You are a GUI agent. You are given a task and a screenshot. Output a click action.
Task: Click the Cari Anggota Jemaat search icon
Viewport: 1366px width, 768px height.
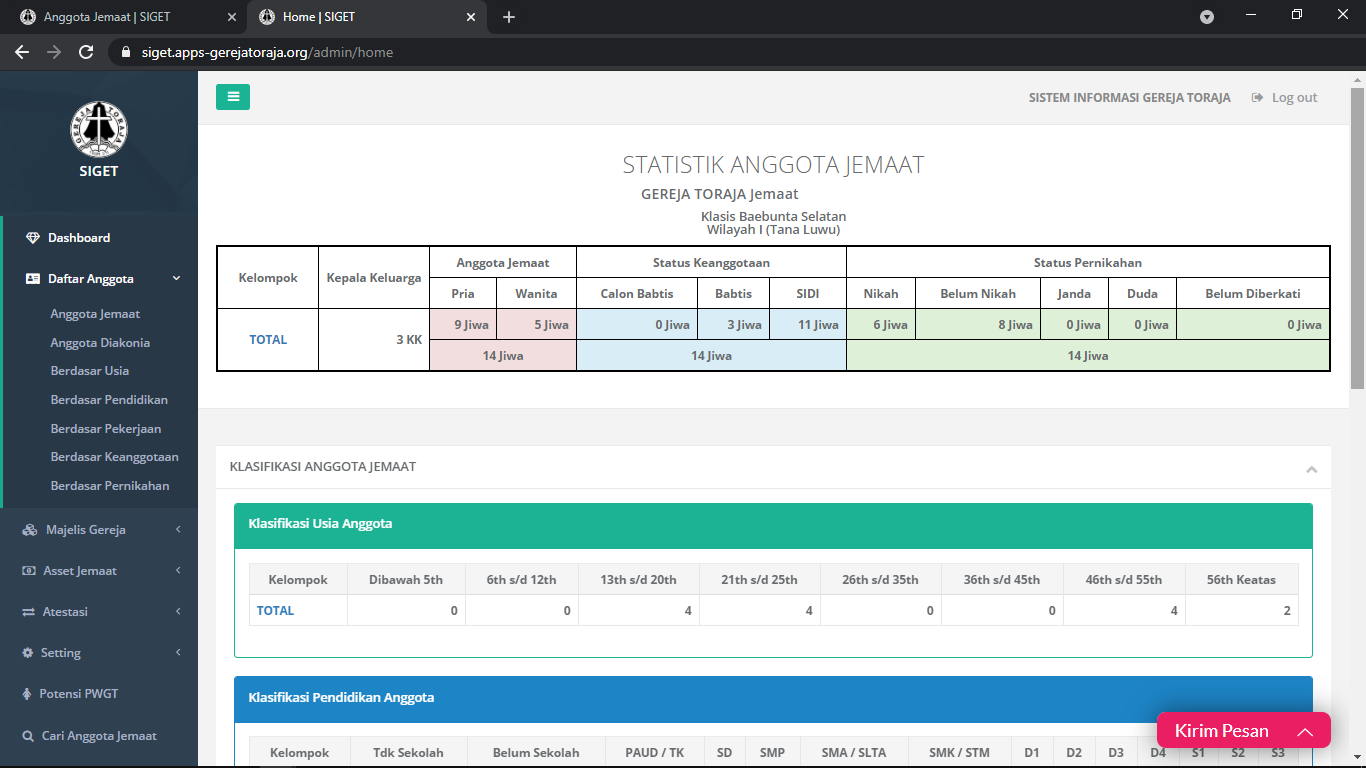point(28,736)
